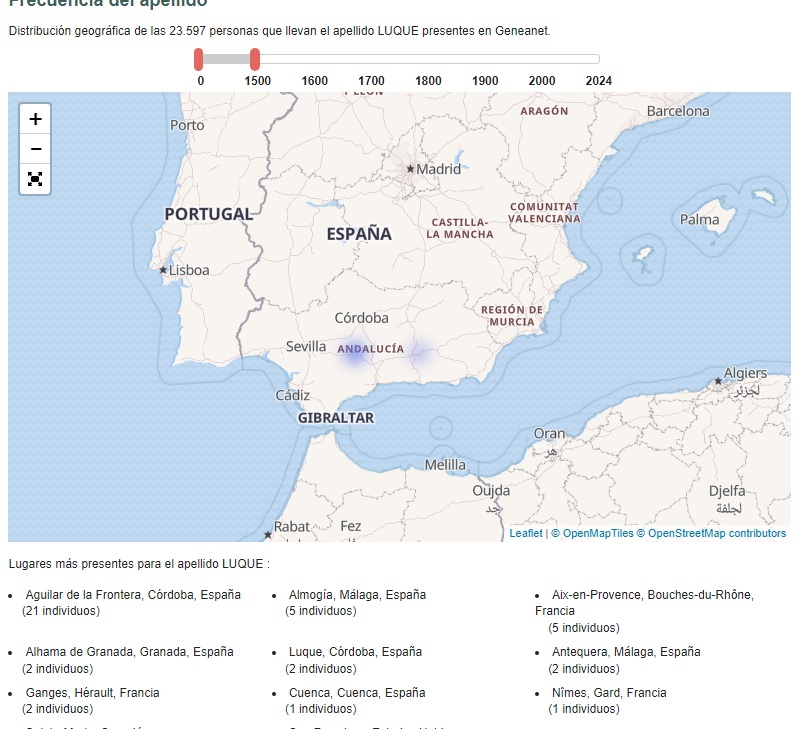Image resolution: width=795 pixels, height=729 pixels.
Task: Zoom out of the map
Action: click(x=35, y=149)
